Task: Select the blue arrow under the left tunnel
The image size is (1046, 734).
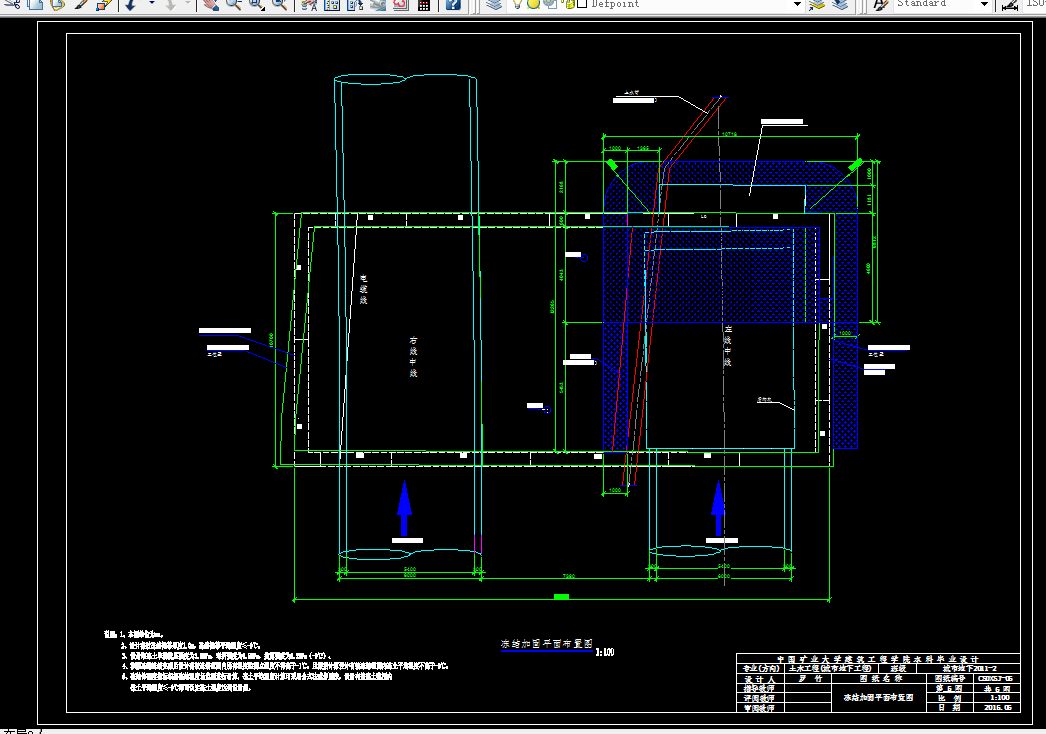Action: point(404,508)
